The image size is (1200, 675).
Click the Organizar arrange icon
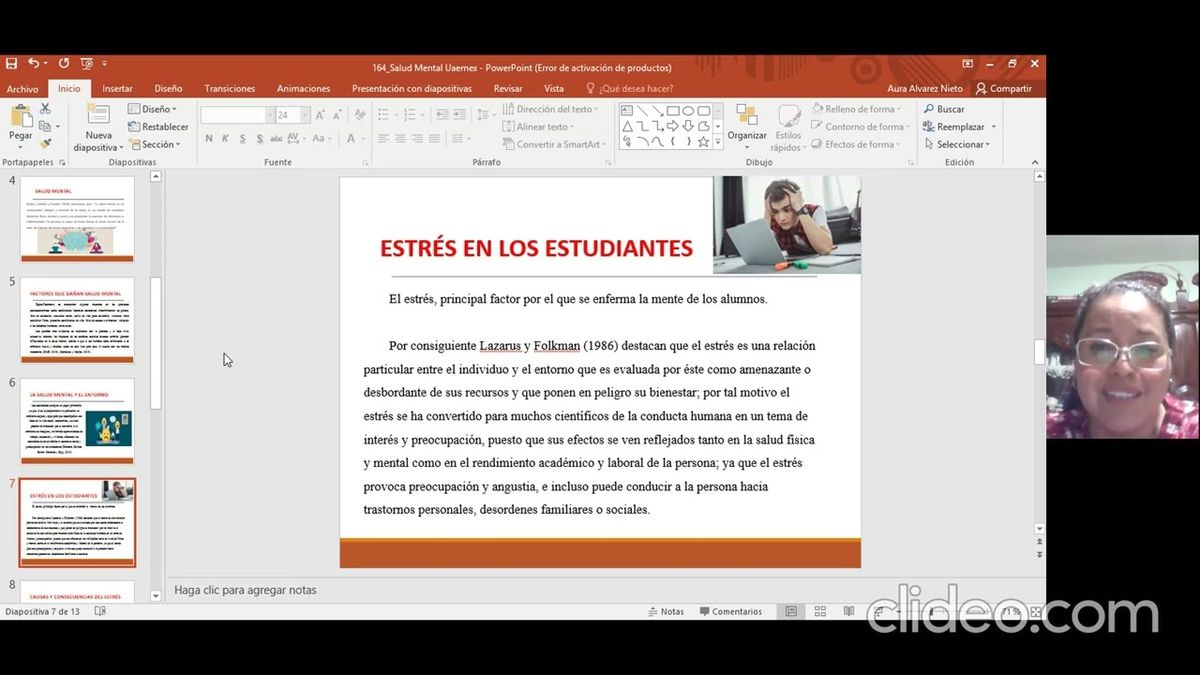pyautogui.click(x=746, y=115)
